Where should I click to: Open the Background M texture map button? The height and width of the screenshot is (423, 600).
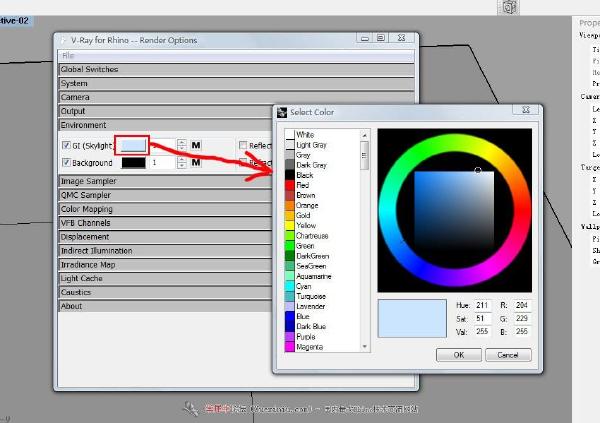[196, 163]
